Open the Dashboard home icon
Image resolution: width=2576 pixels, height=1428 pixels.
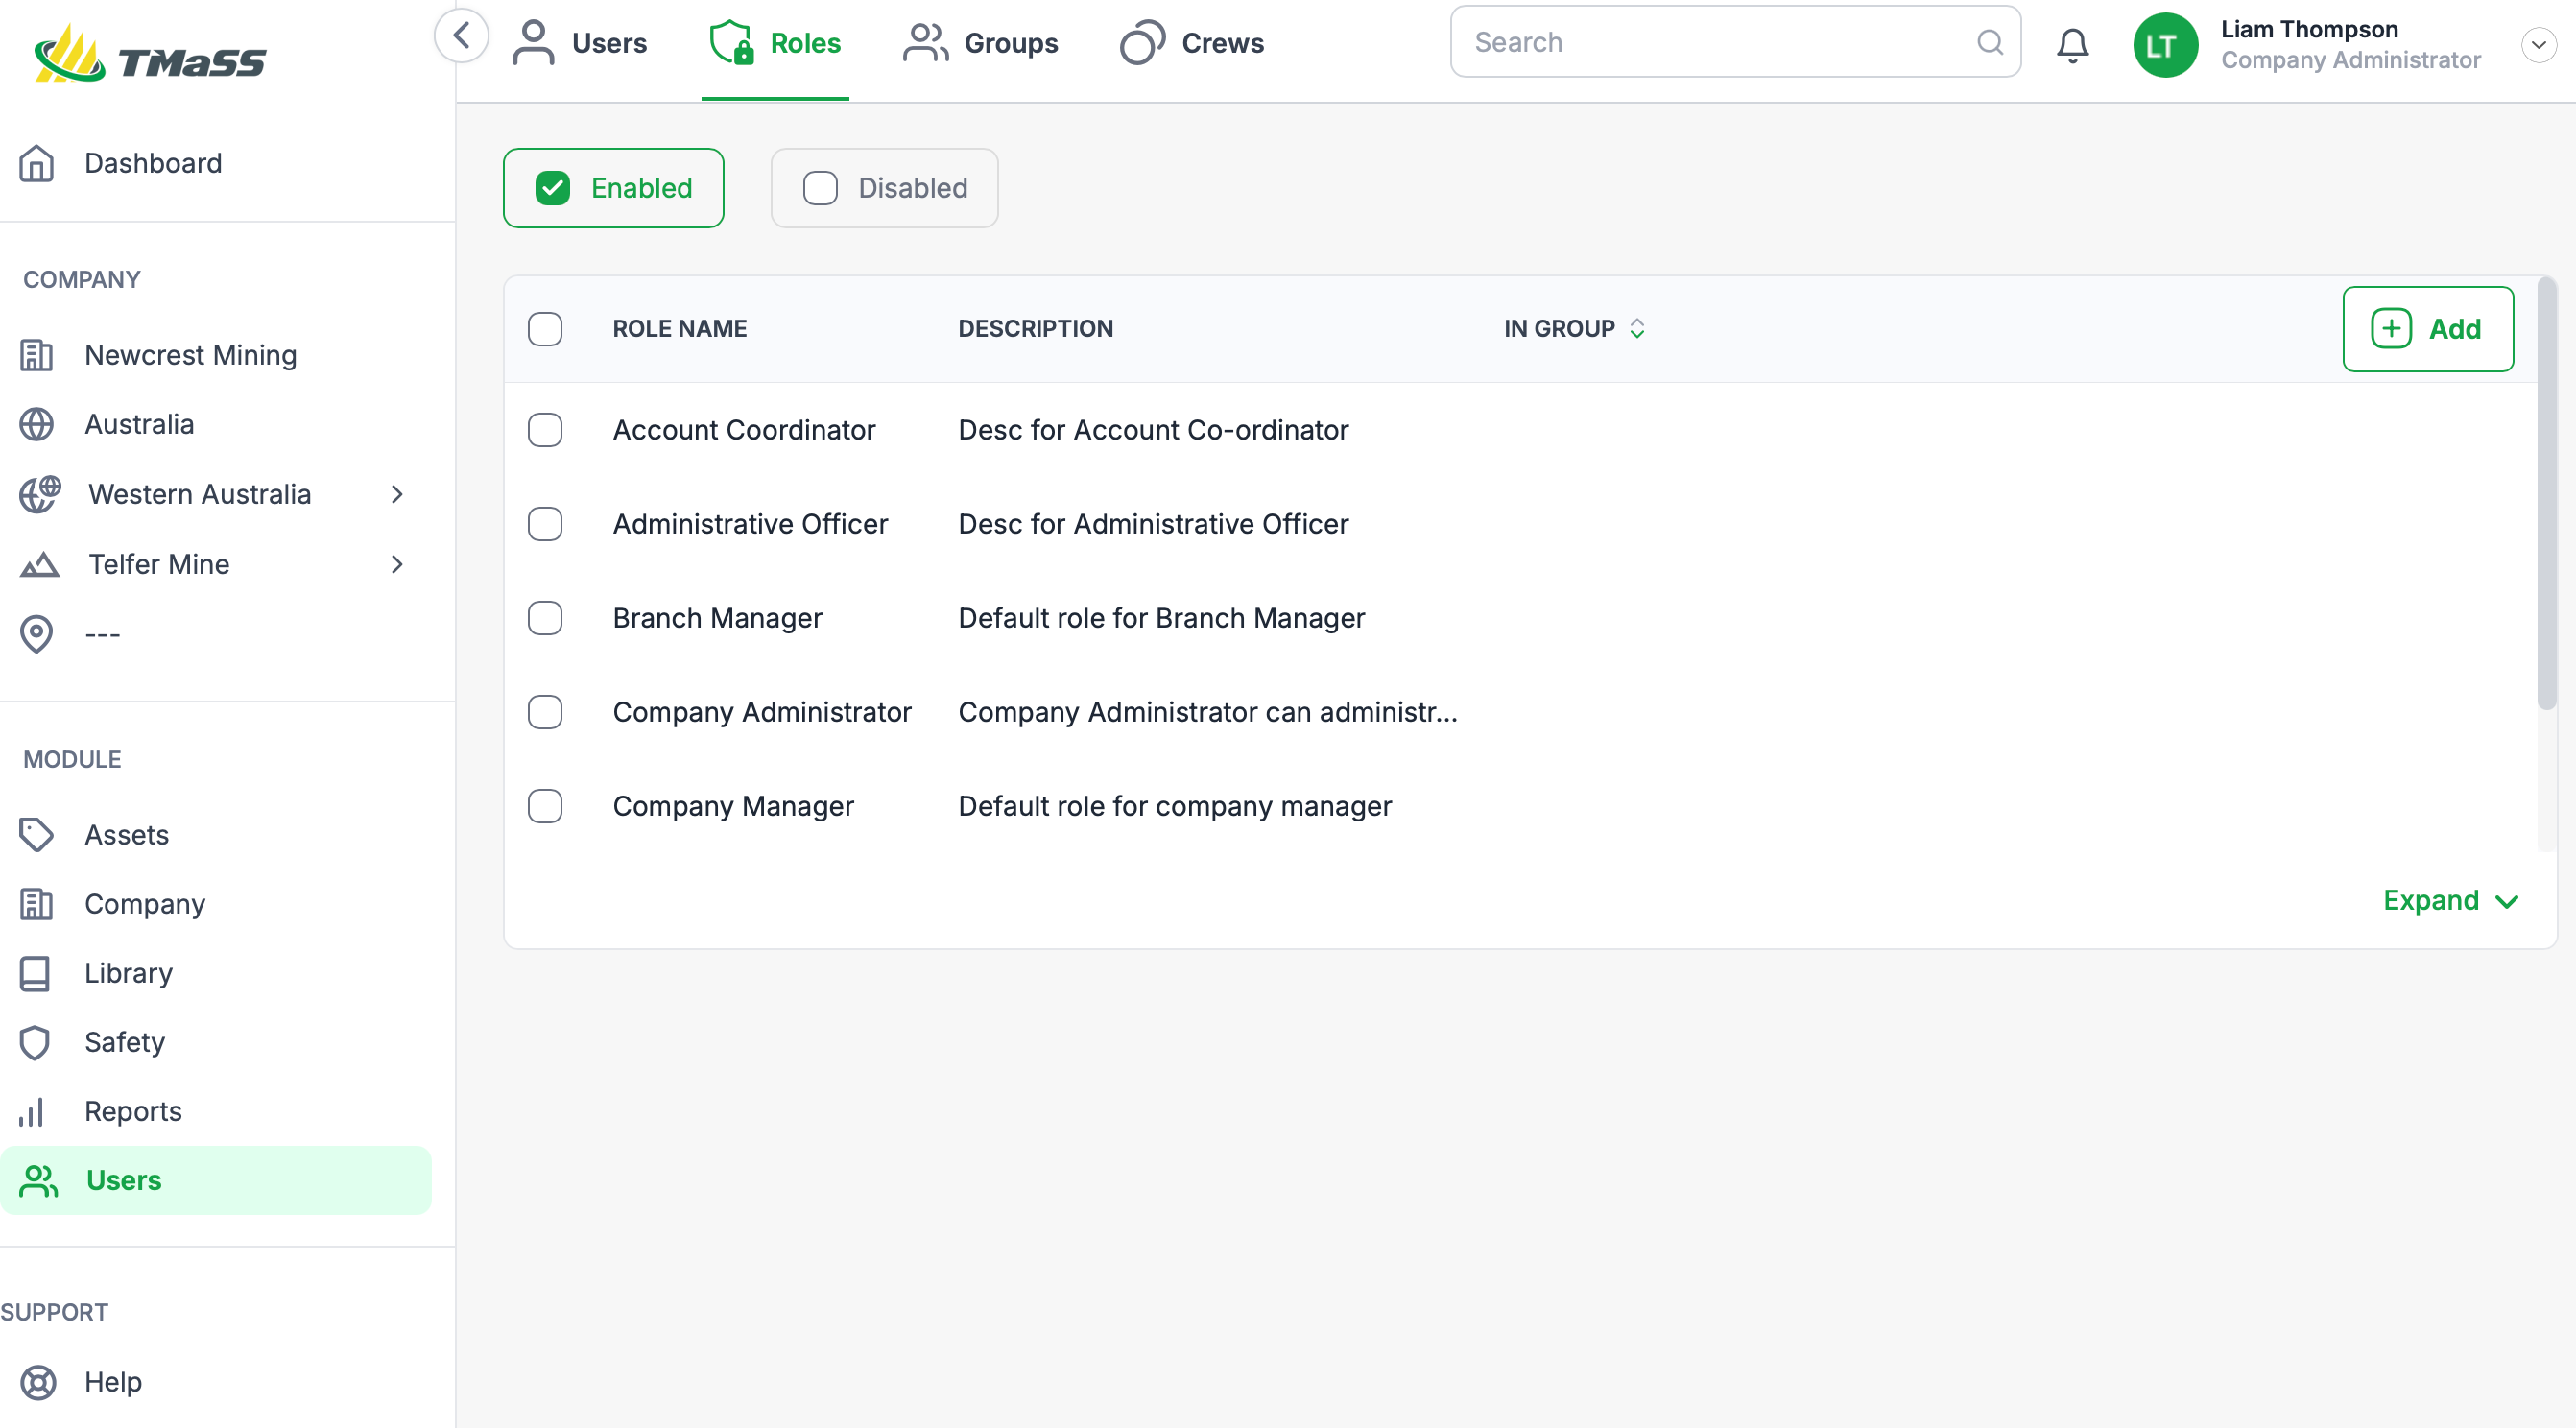pos(37,163)
